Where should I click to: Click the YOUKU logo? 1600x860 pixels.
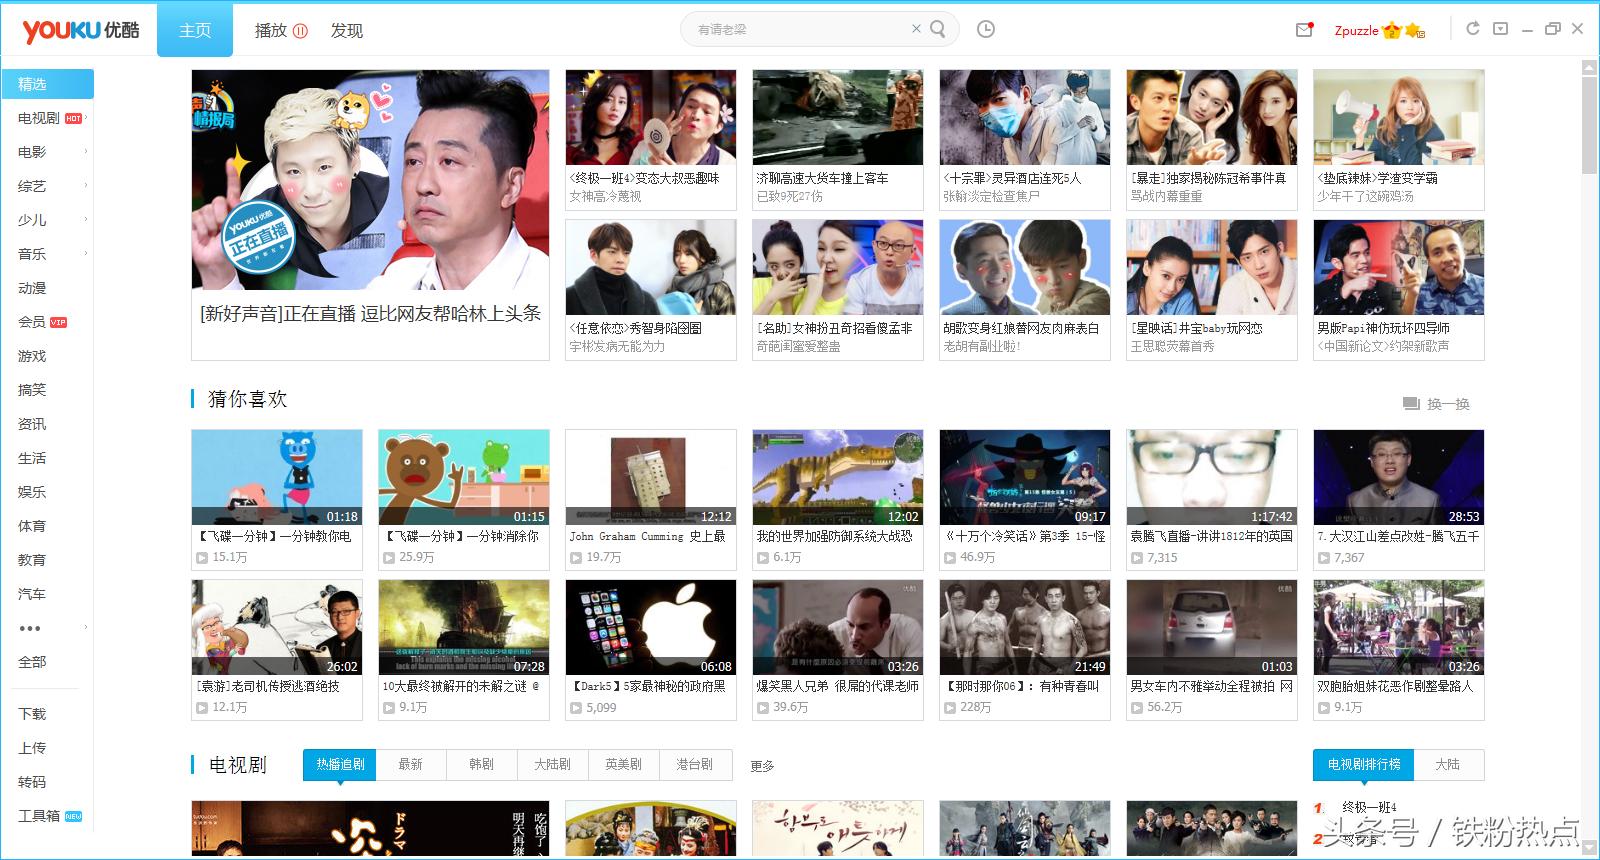click(x=81, y=30)
